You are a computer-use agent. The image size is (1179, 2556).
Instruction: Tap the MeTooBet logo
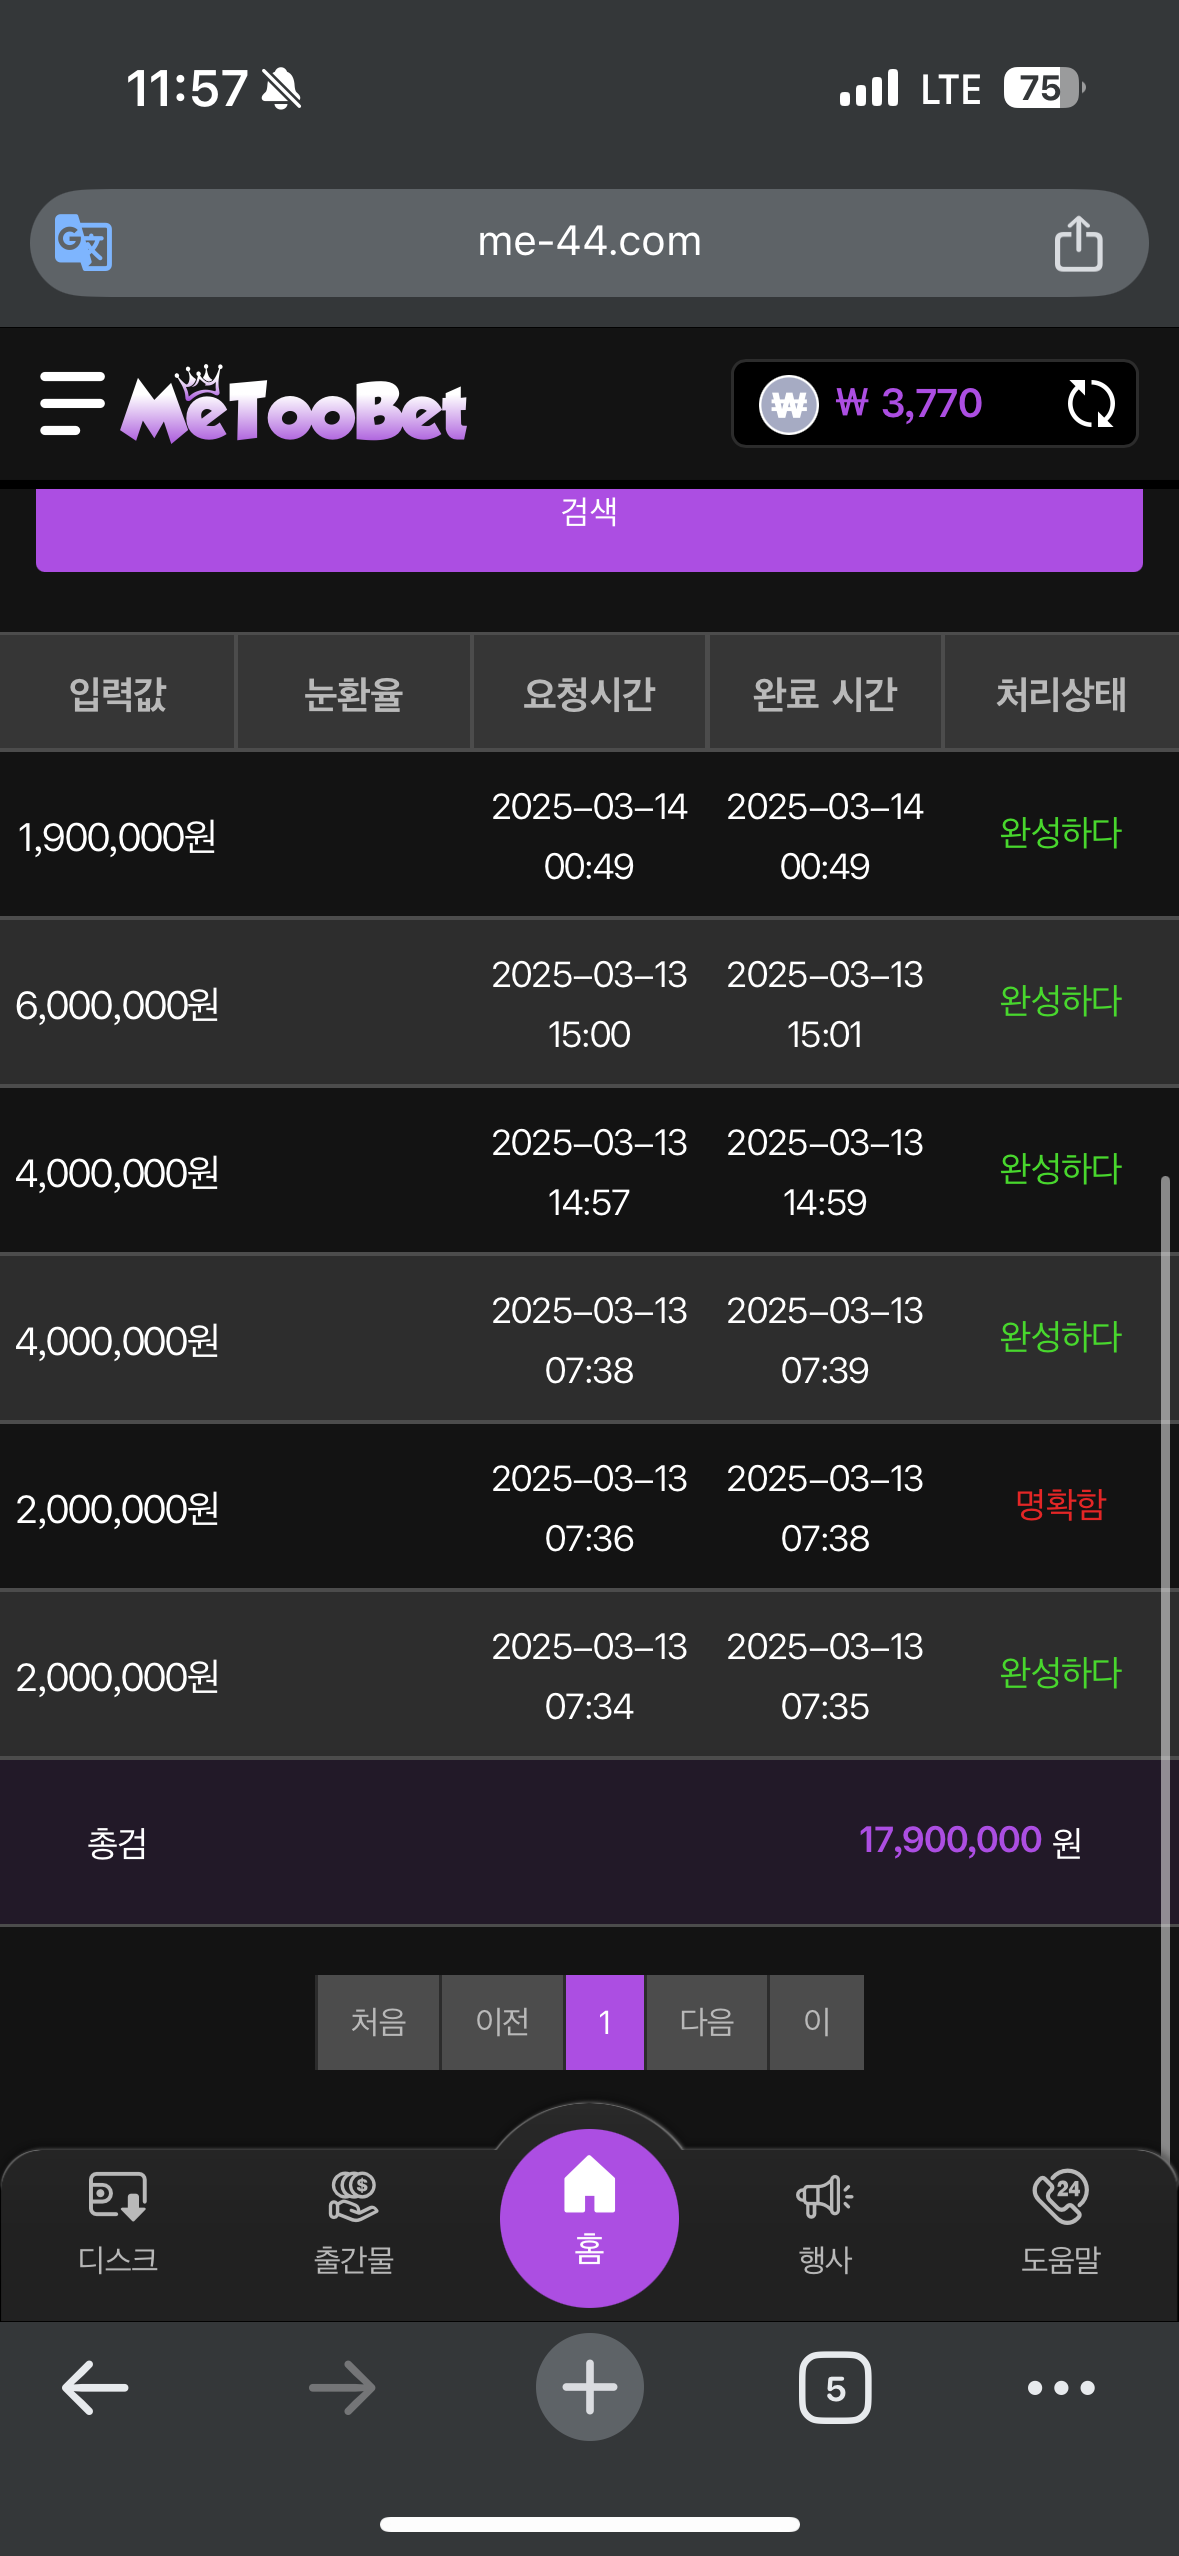click(294, 406)
